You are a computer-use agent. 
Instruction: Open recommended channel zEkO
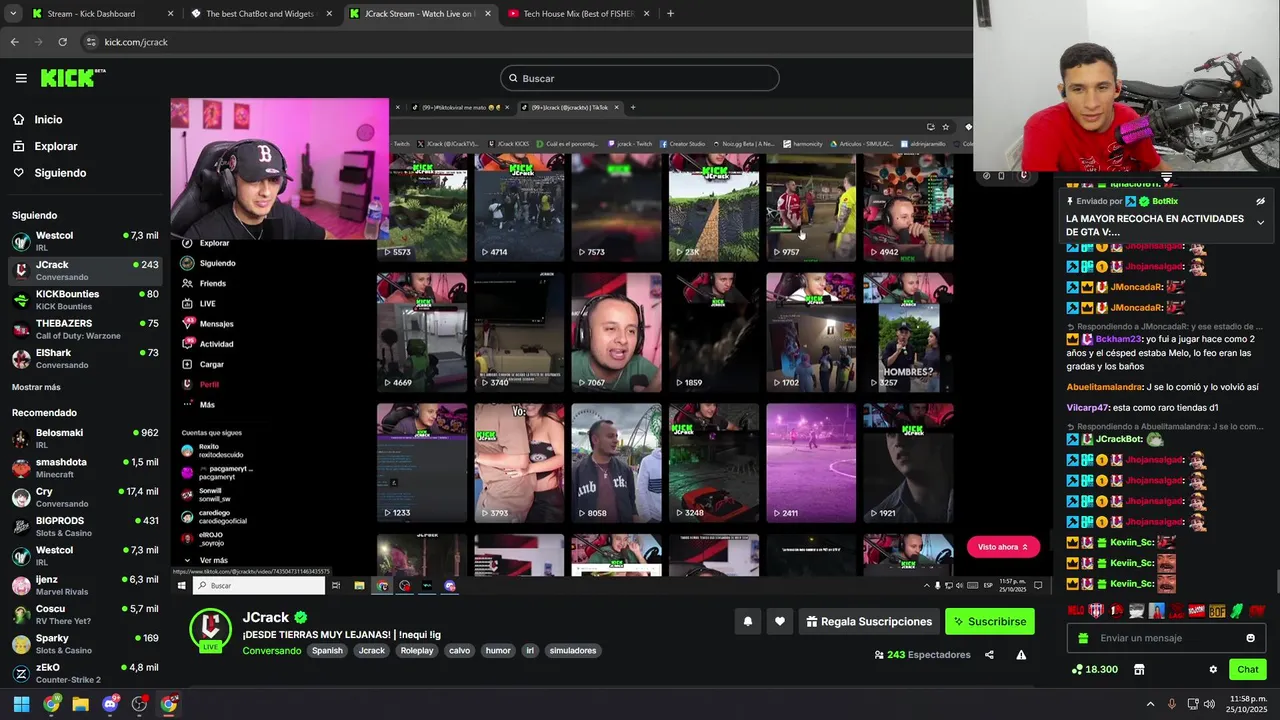(x=85, y=673)
